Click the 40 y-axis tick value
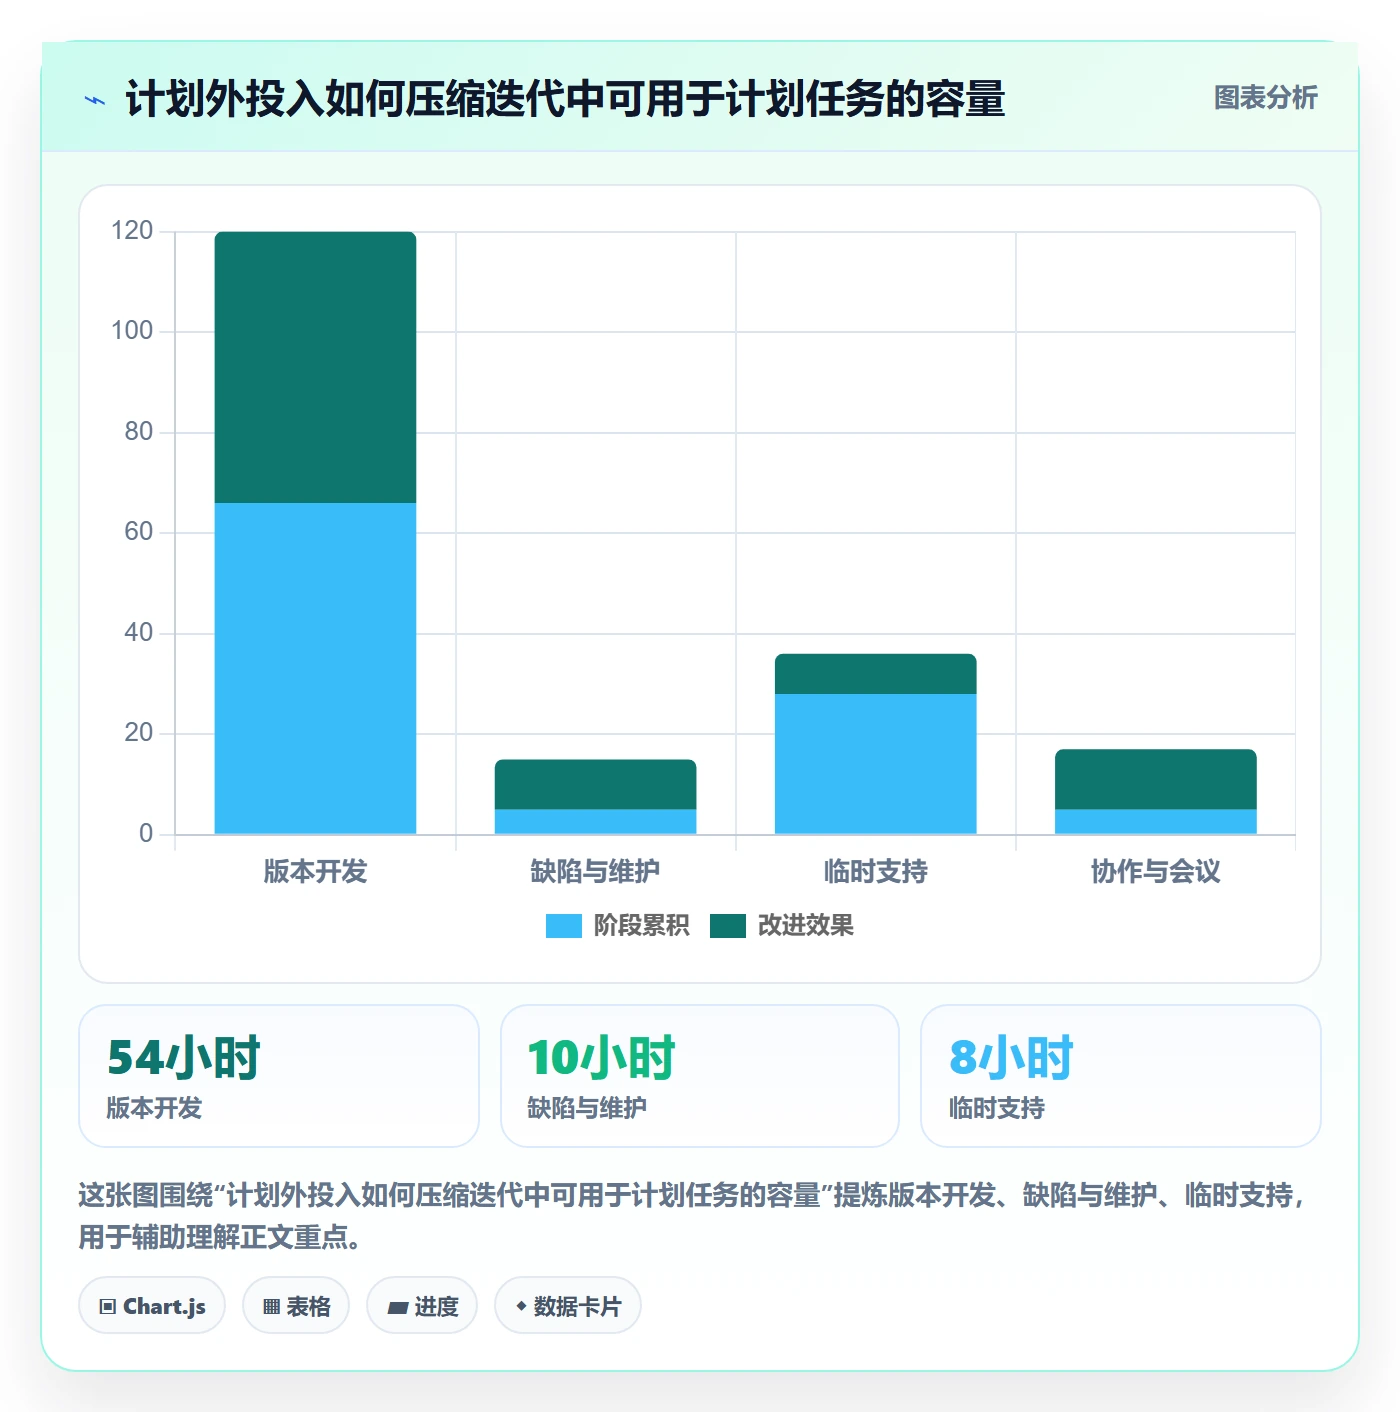The height and width of the screenshot is (1412, 1400). [x=139, y=633]
